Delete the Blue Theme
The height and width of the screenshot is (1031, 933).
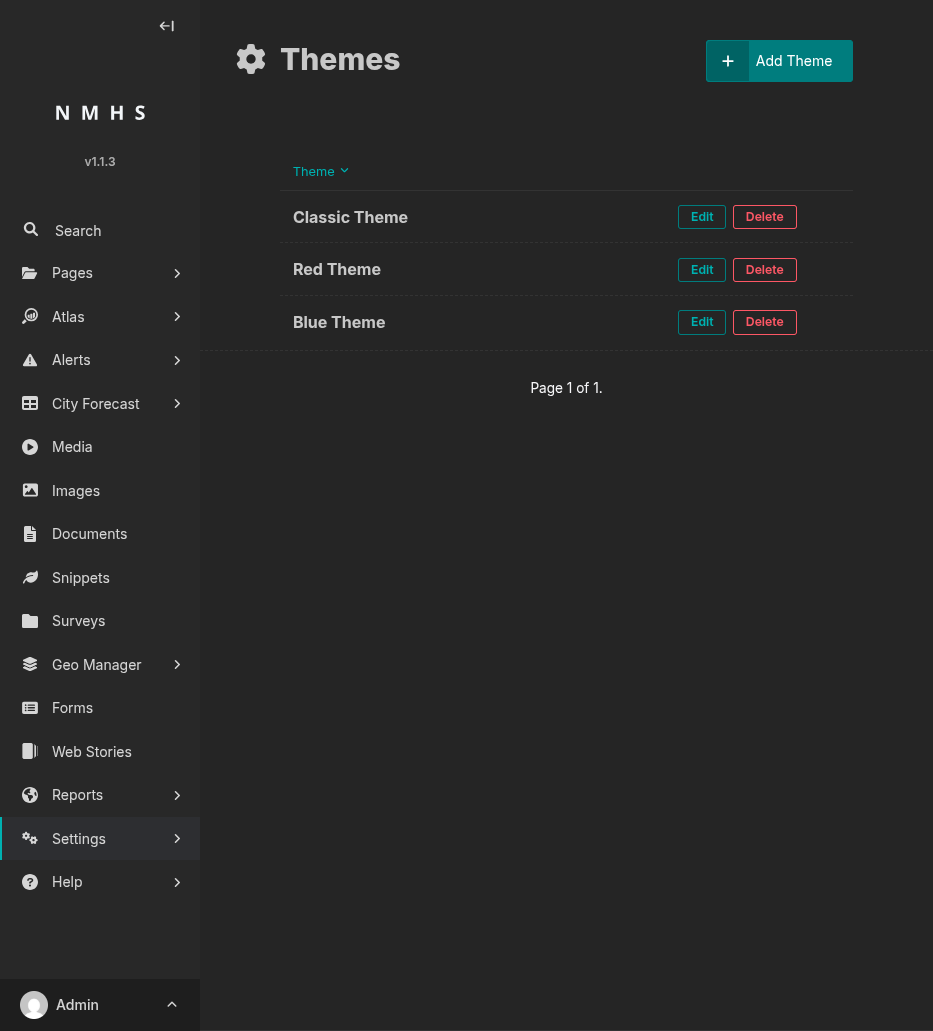pos(764,322)
